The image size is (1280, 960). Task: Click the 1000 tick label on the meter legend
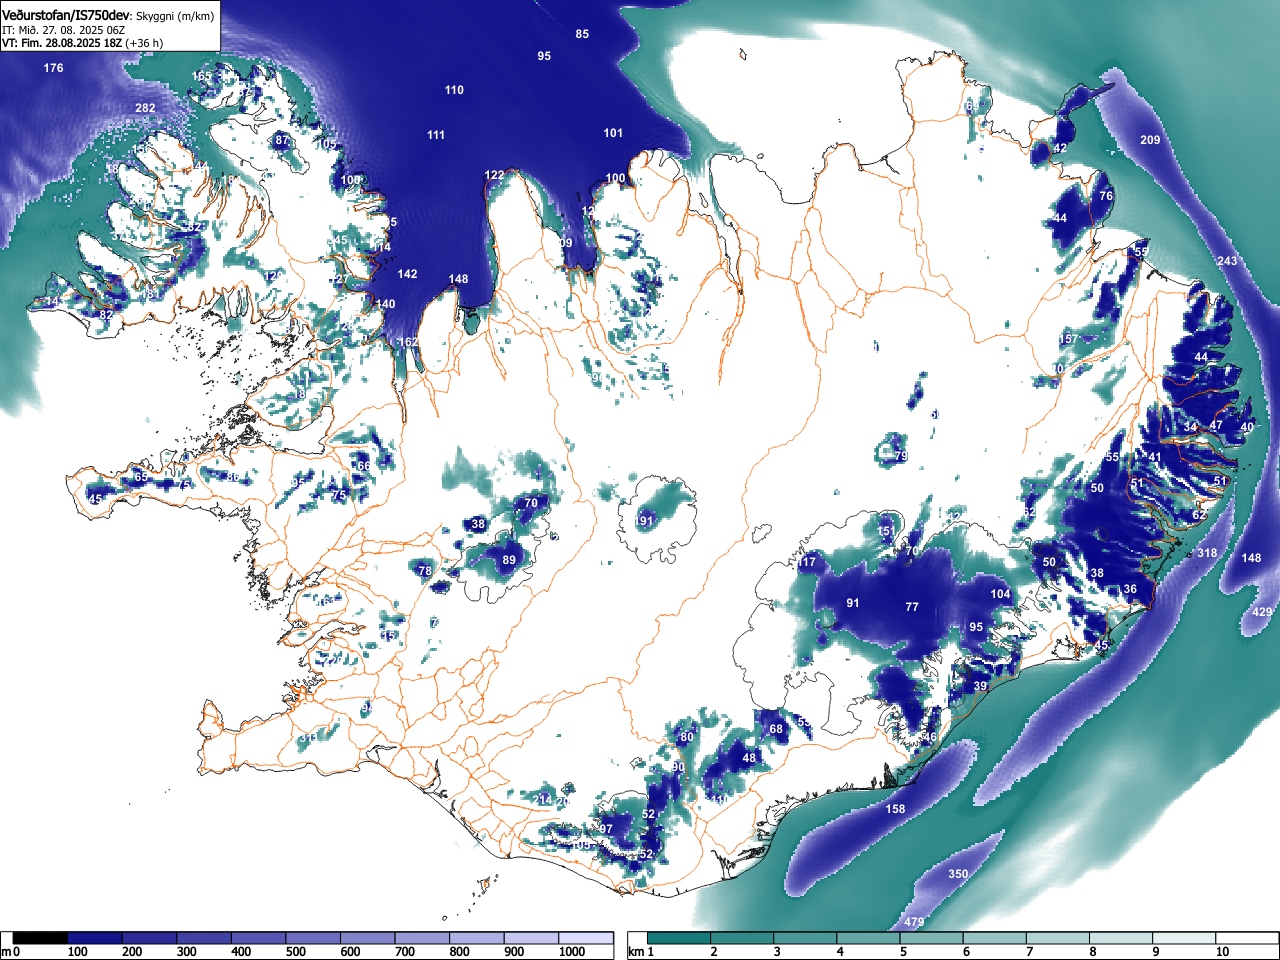pos(572,952)
